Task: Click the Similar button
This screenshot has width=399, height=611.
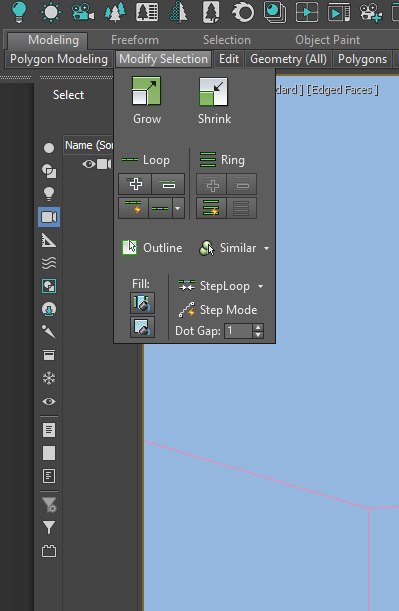Action: [x=228, y=248]
